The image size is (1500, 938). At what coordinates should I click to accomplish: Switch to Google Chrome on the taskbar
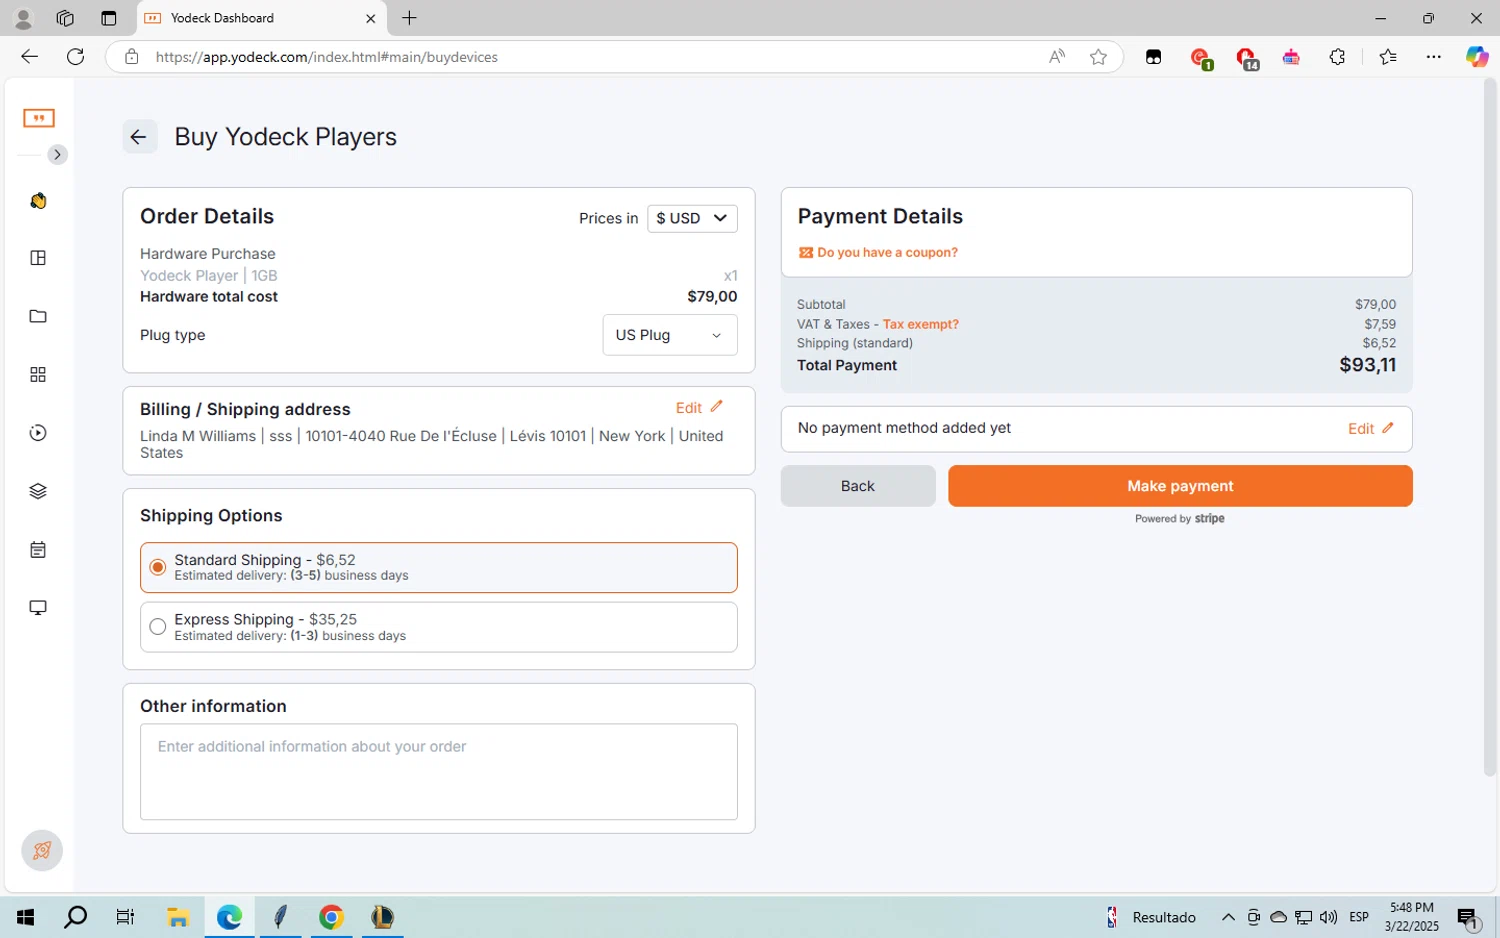pos(331,917)
